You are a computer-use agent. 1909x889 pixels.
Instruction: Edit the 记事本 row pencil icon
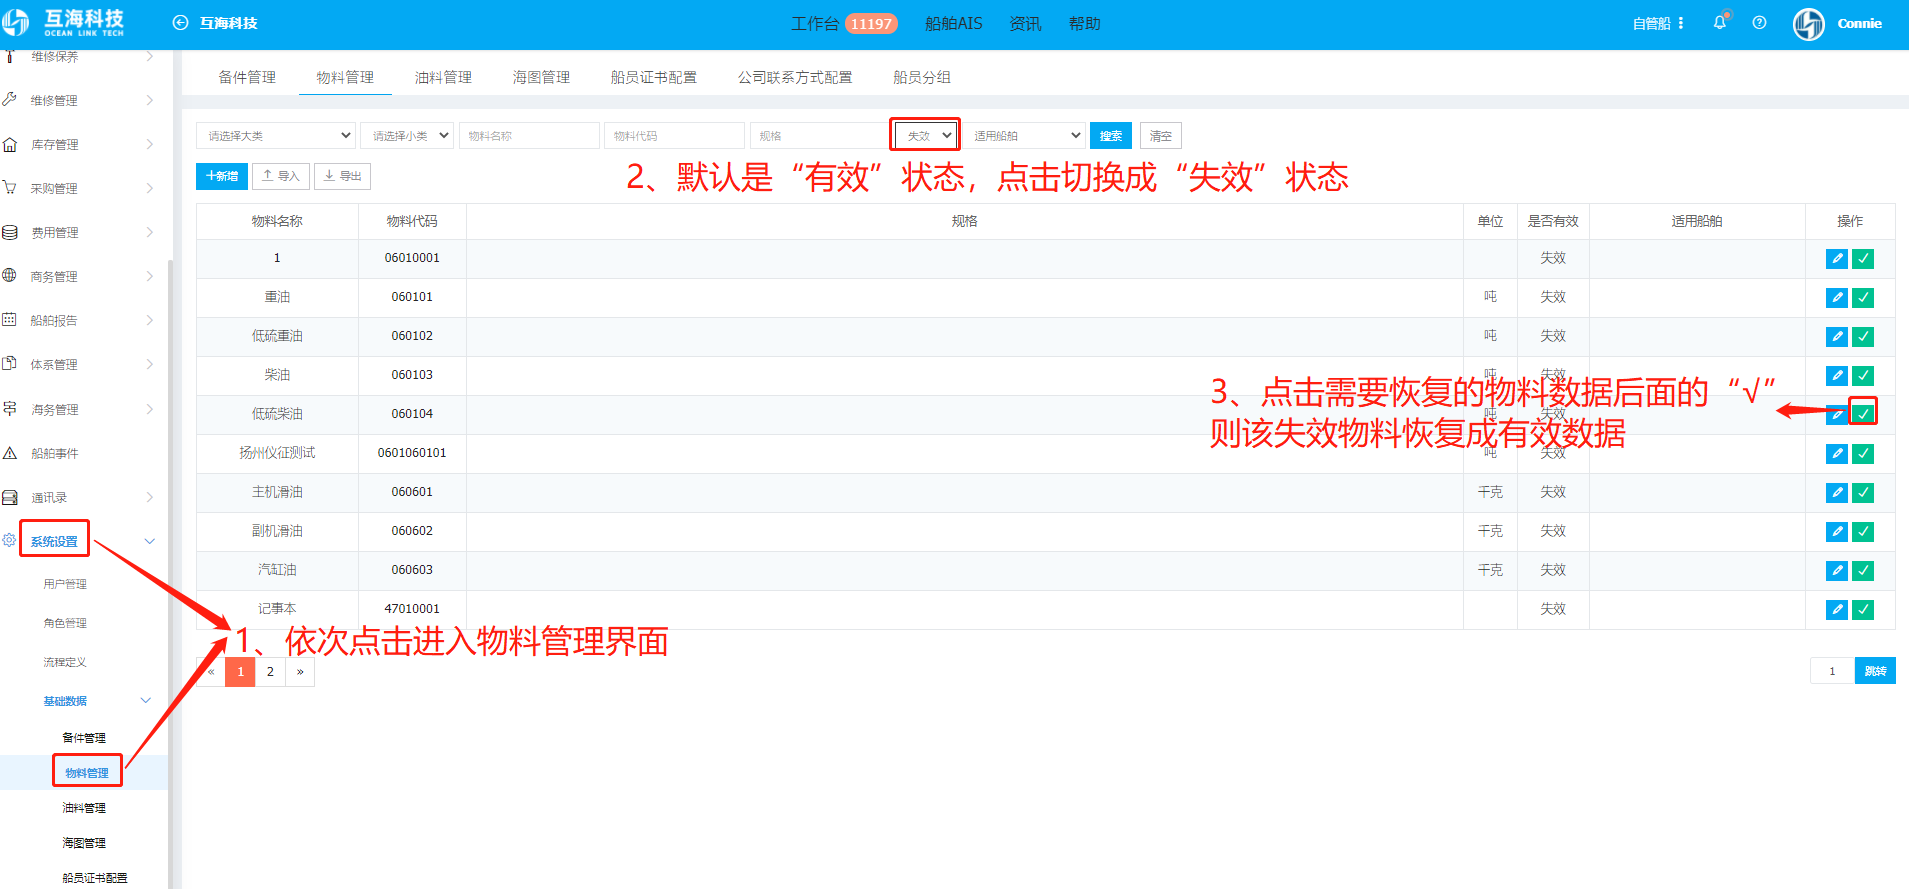[x=1837, y=610]
